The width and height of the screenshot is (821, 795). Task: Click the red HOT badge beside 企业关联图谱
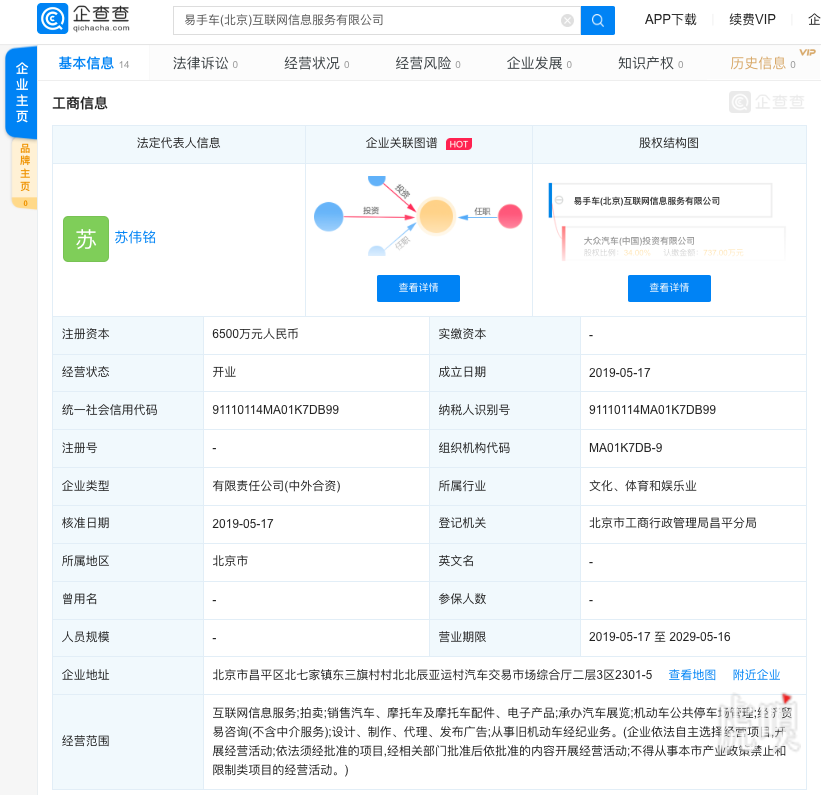tap(459, 144)
